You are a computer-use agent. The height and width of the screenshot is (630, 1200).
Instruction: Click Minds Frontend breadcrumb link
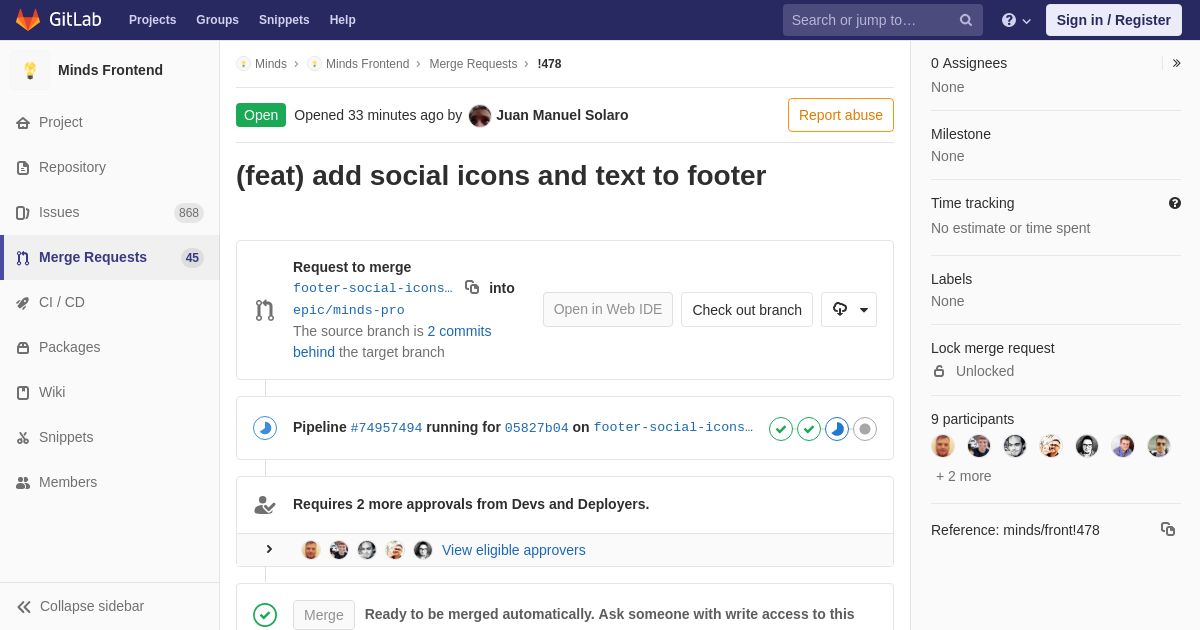click(x=367, y=64)
